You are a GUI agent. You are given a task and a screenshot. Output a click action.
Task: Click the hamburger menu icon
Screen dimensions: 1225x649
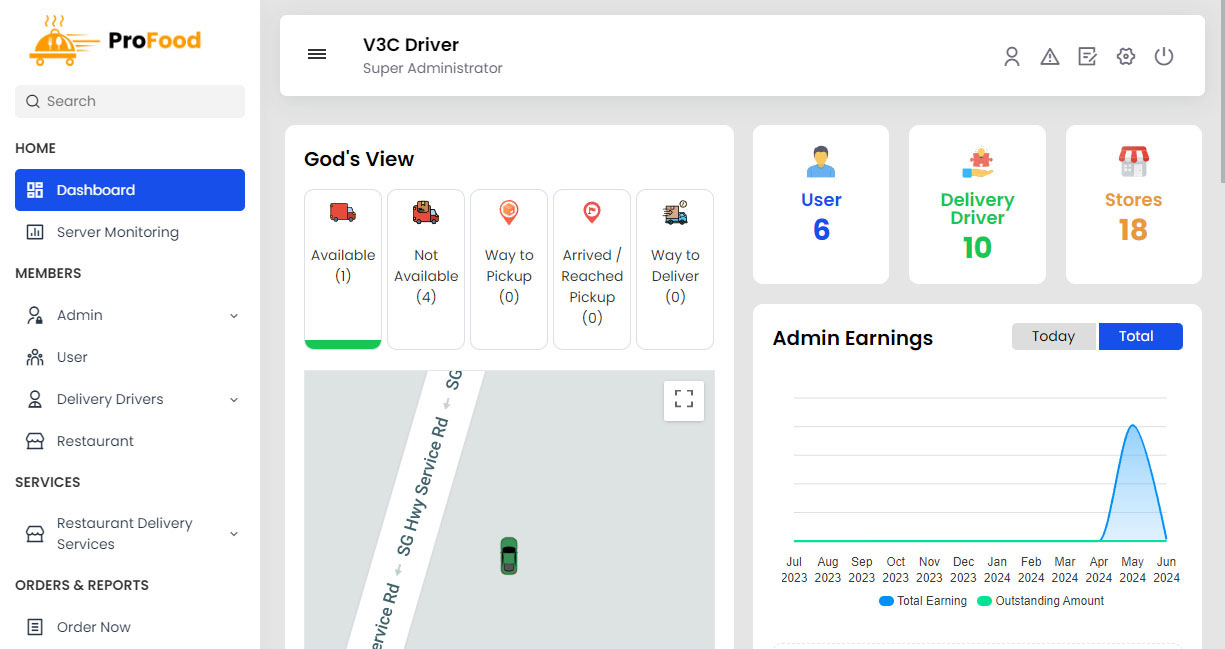[x=317, y=55]
